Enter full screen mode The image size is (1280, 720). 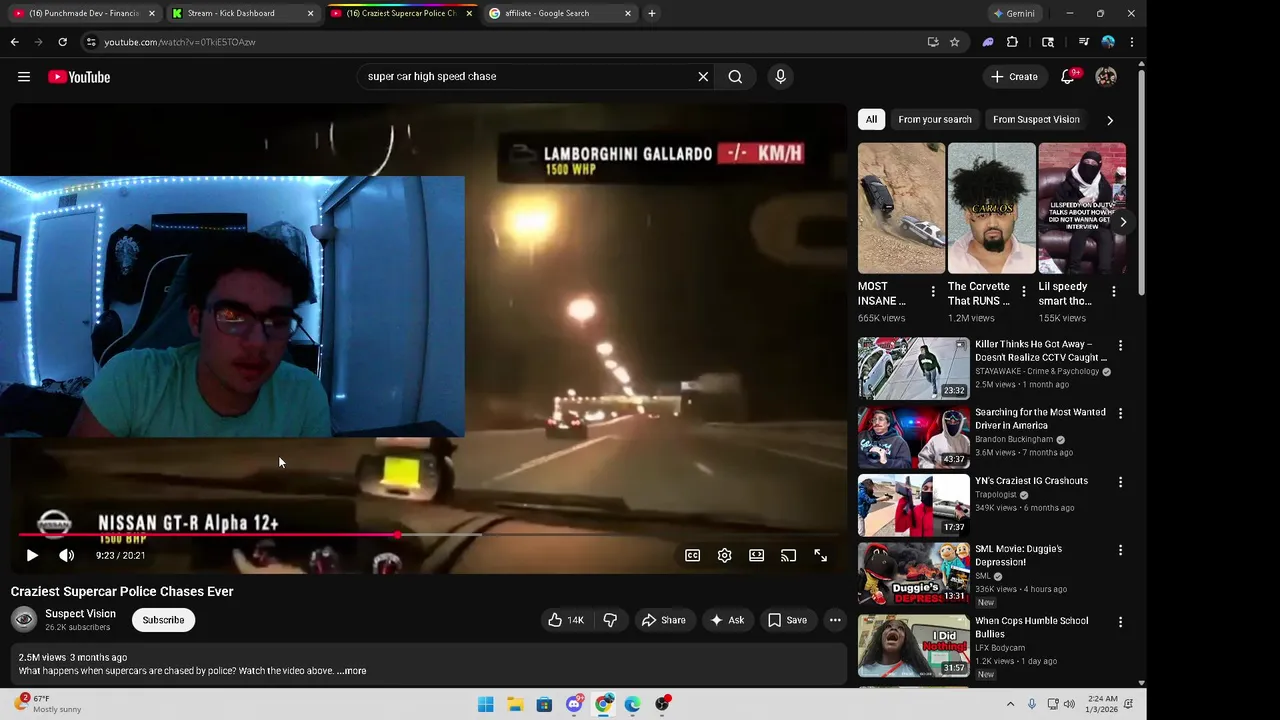(820, 555)
